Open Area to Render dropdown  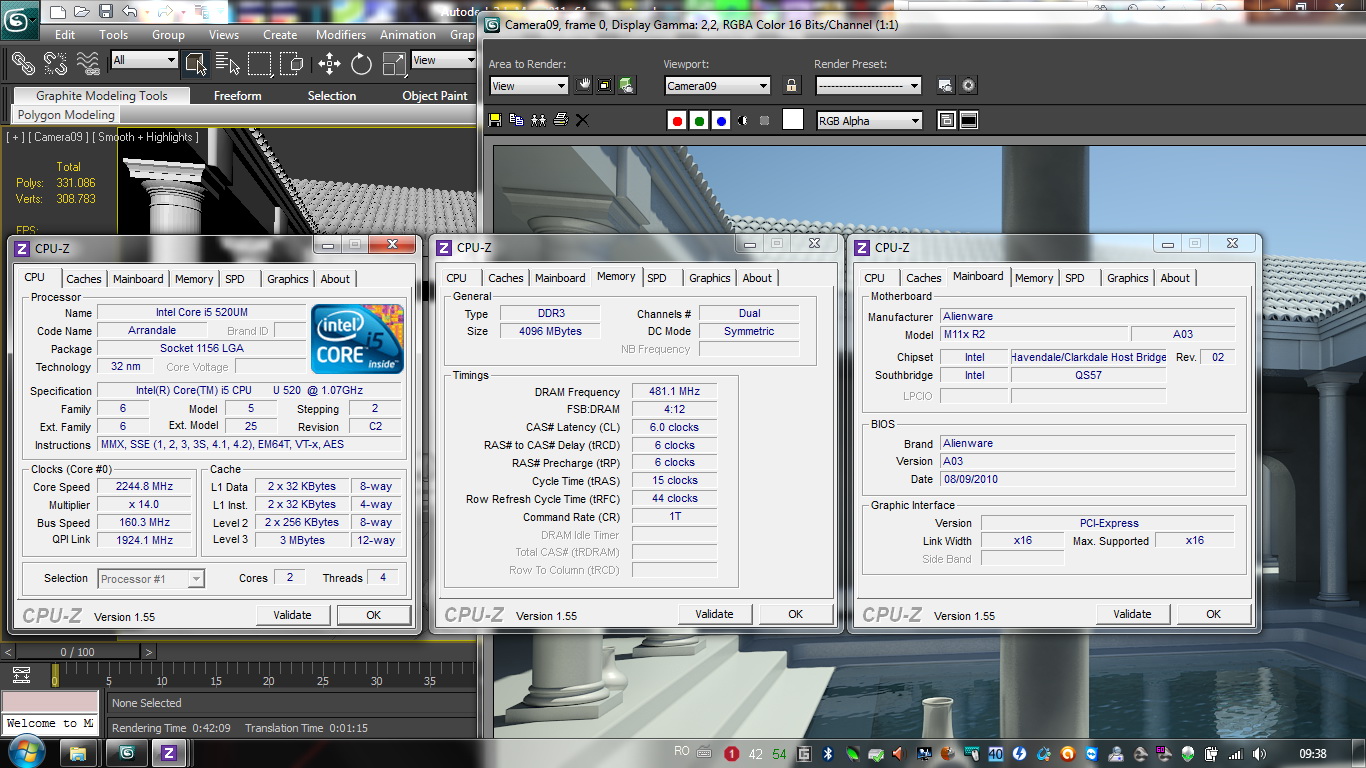(529, 86)
